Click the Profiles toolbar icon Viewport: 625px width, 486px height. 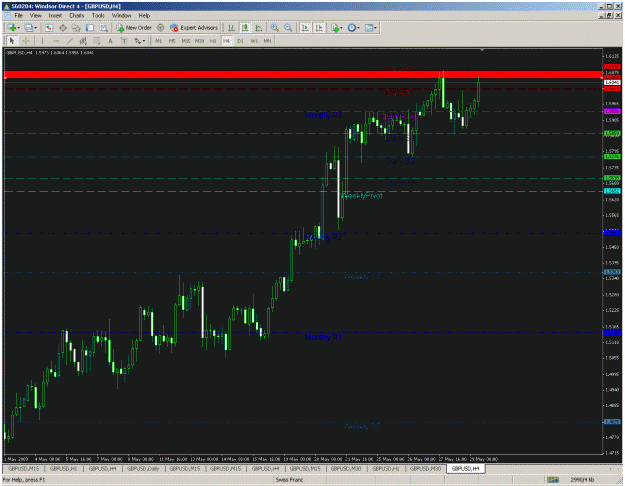[x=28, y=28]
